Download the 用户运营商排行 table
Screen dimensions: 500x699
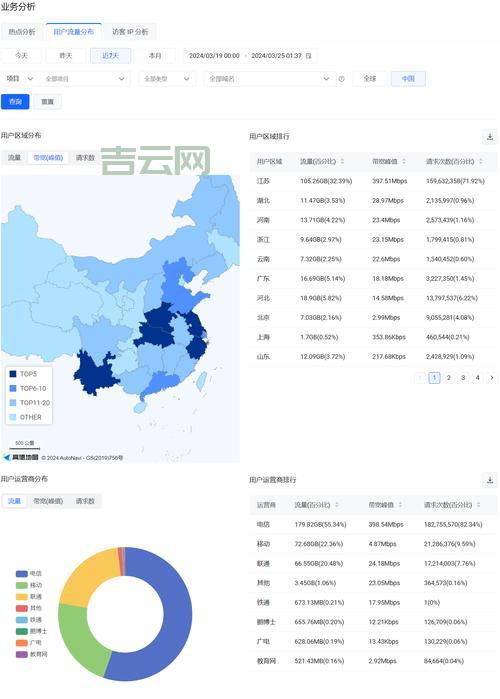pyautogui.click(x=490, y=480)
